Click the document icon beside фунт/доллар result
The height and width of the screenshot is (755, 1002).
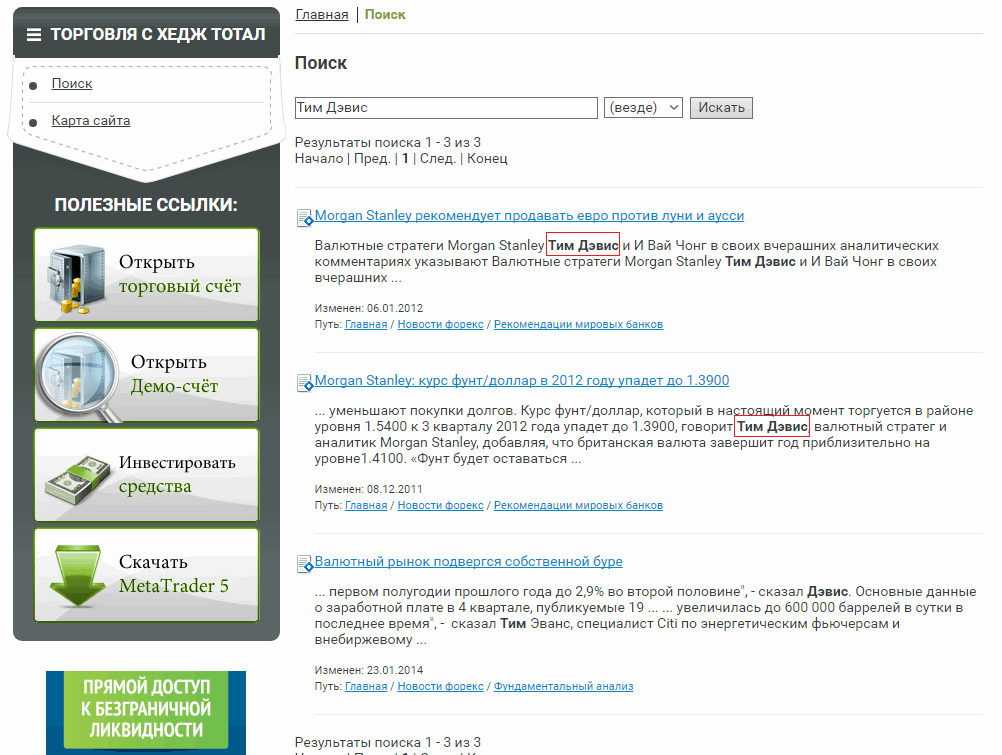click(x=305, y=382)
